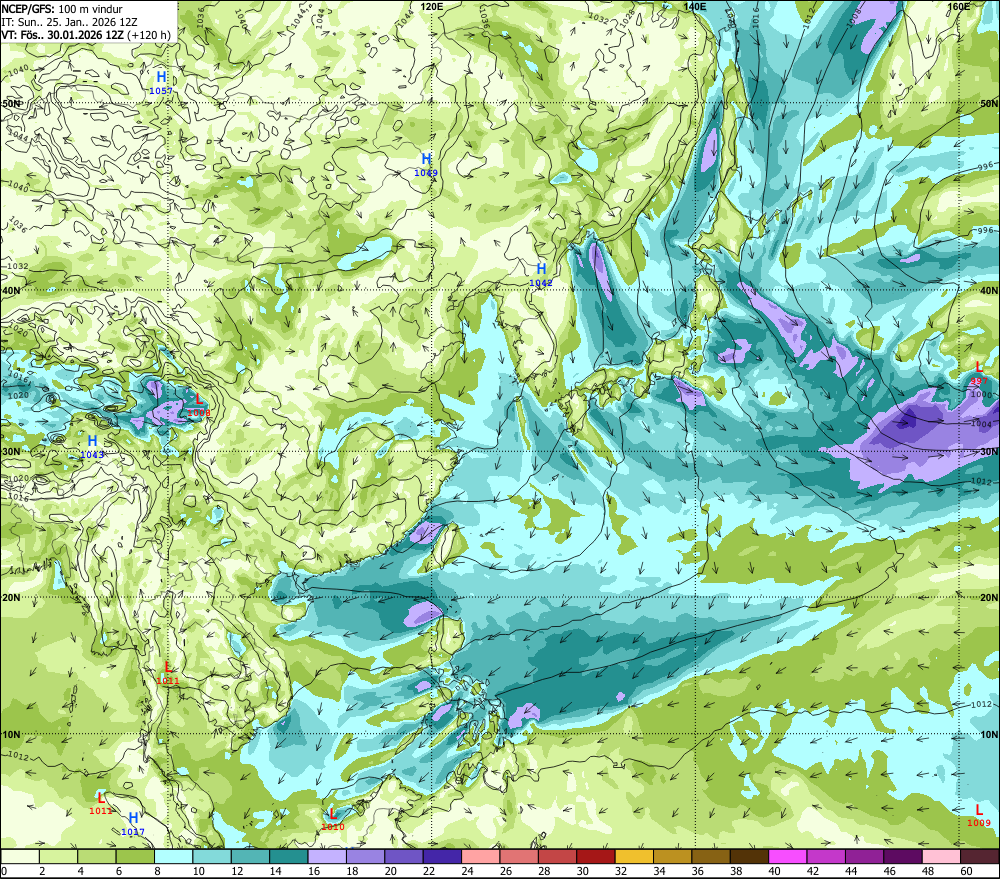The width and height of the screenshot is (1000, 879).
Task: Click the 1004 isobar label
Action: tap(981, 424)
